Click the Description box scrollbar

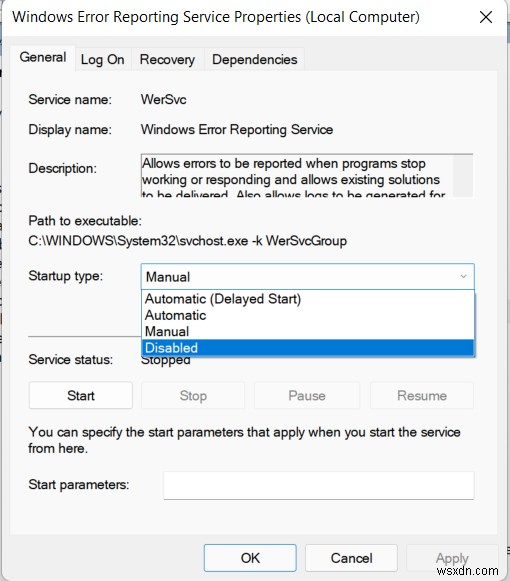[x=463, y=176]
